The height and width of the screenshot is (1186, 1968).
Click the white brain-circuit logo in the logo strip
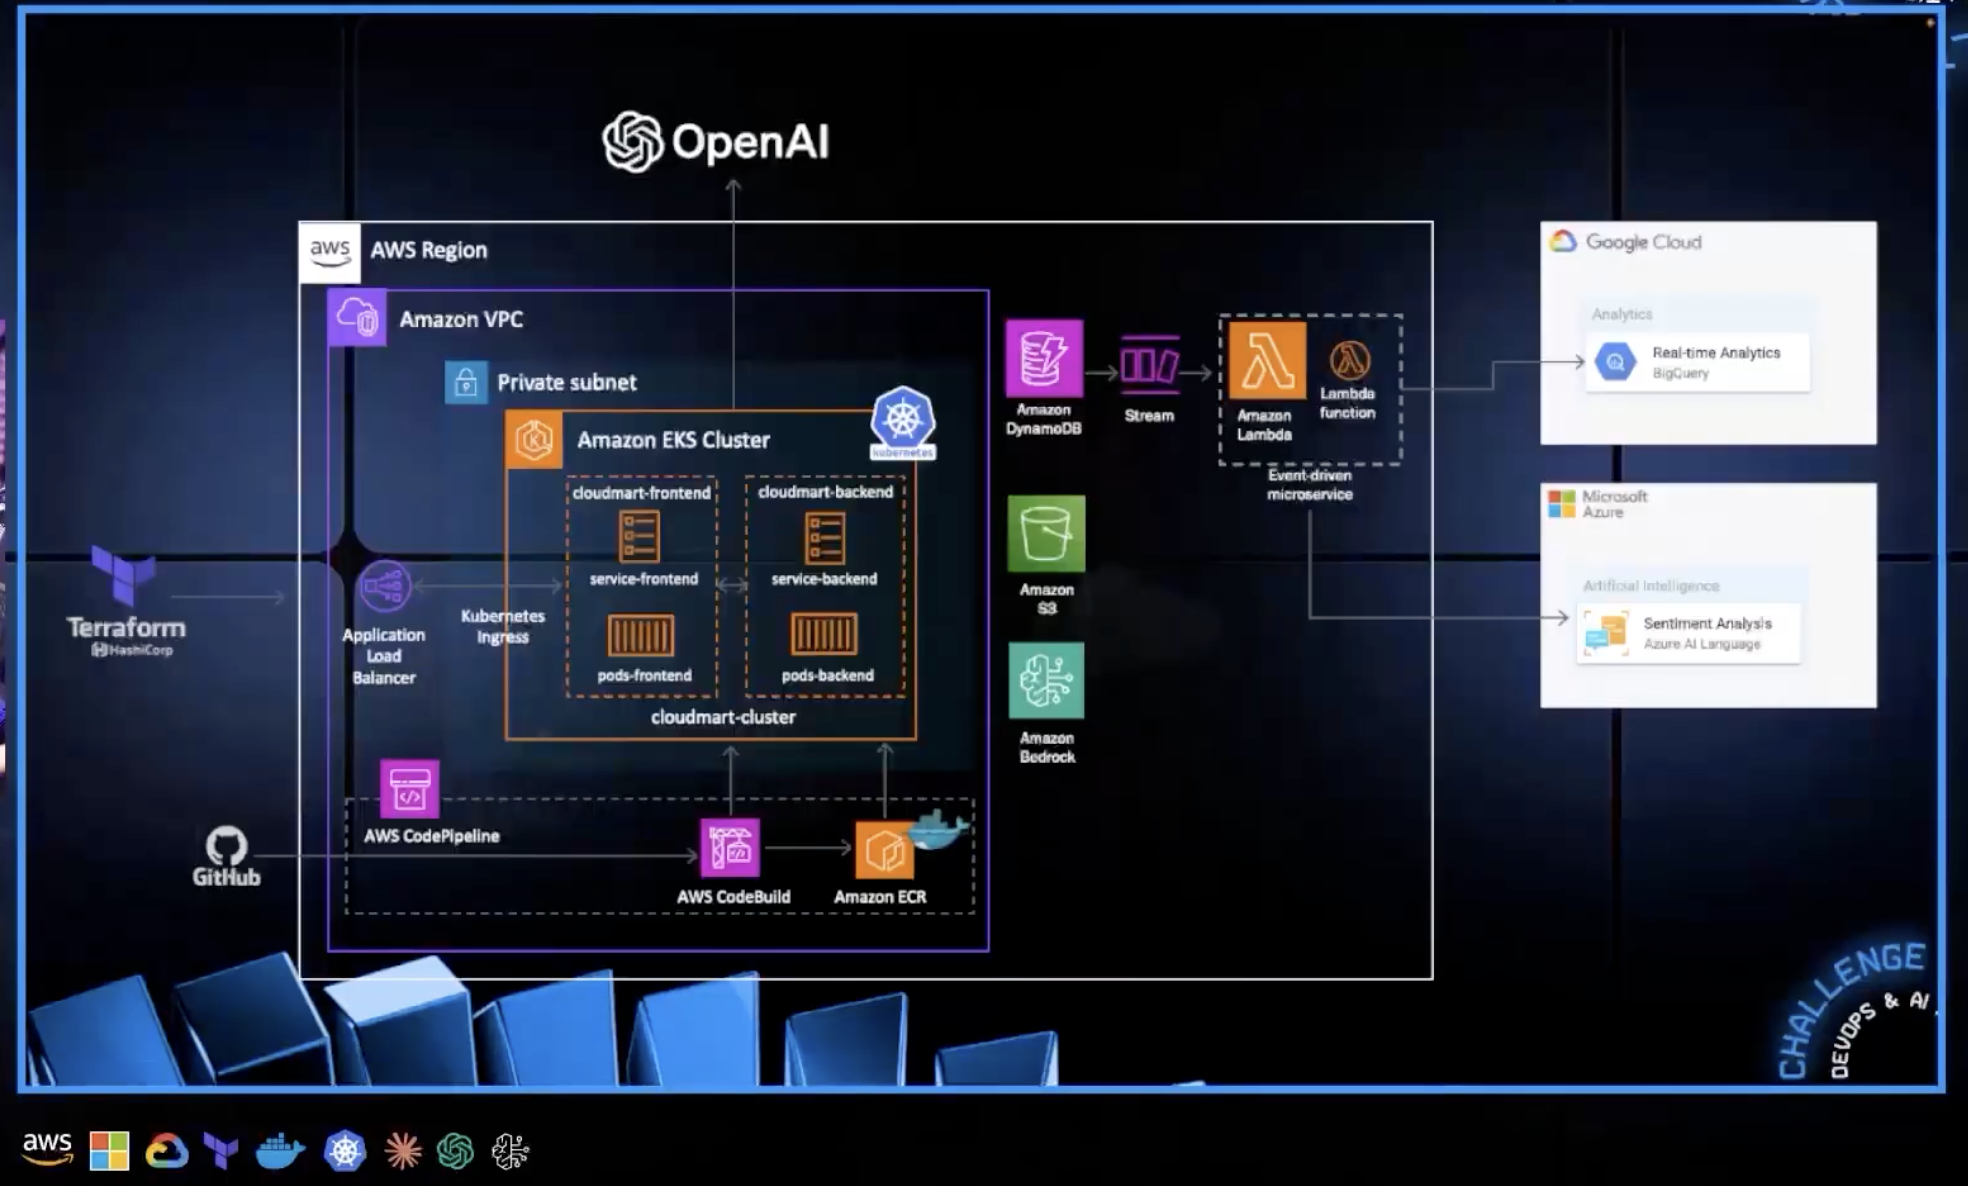[x=510, y=1151]
